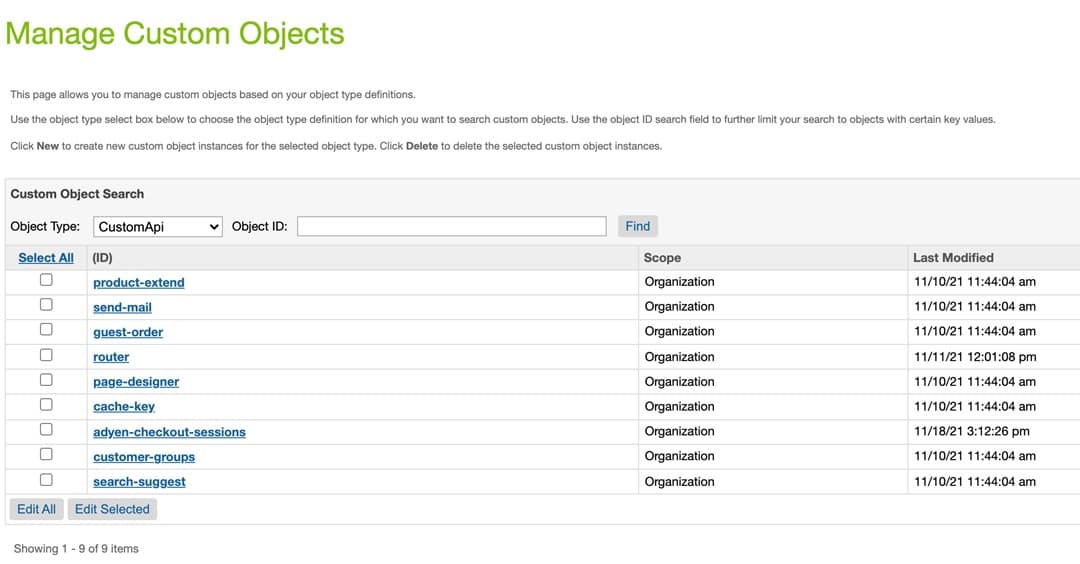Open the customer-groups object
Viewport: 1080px width, 564px height.
[144, 457]
